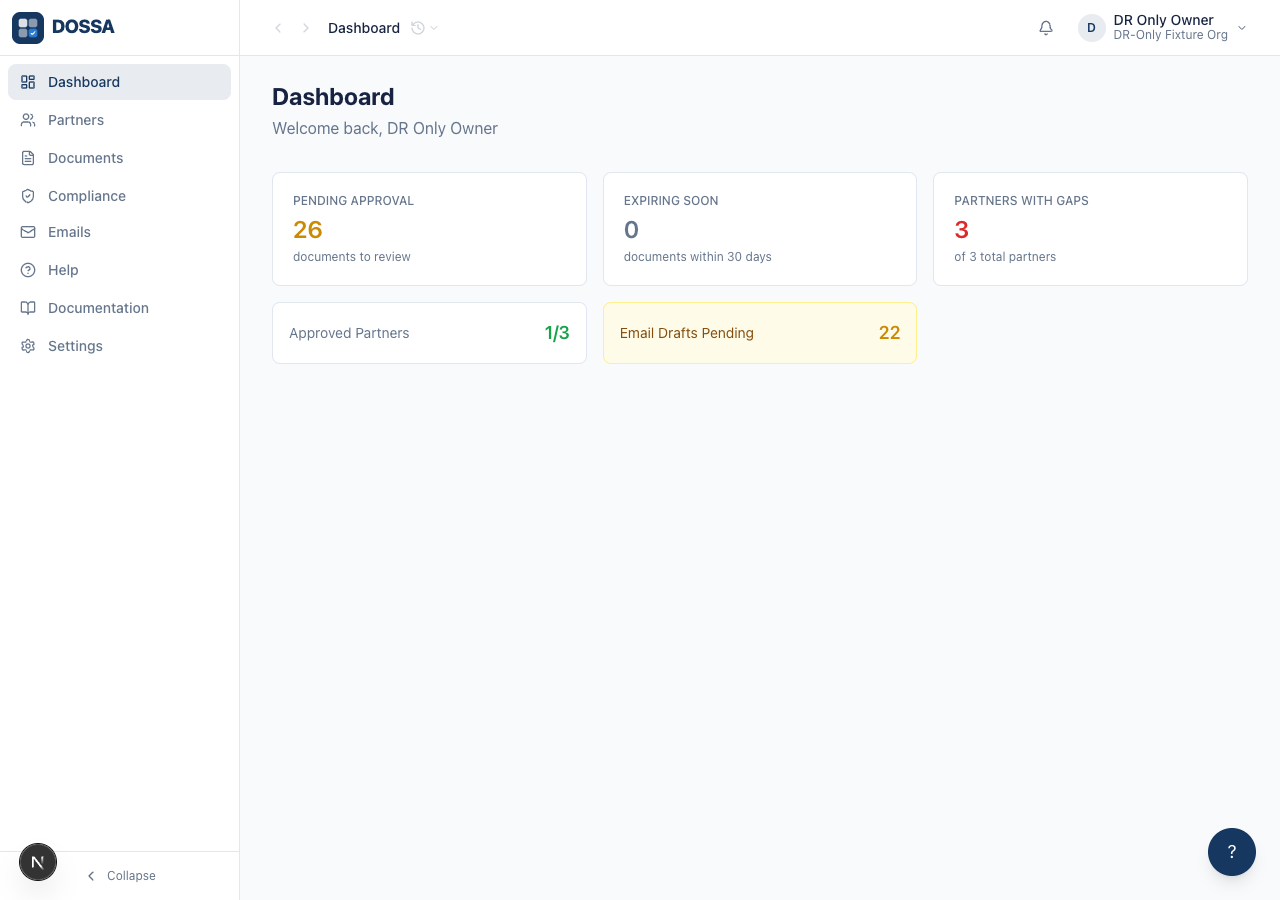Screen dimensions: 1280x900
Task: Click the Compliance shield icon
Action: (28, 196)
